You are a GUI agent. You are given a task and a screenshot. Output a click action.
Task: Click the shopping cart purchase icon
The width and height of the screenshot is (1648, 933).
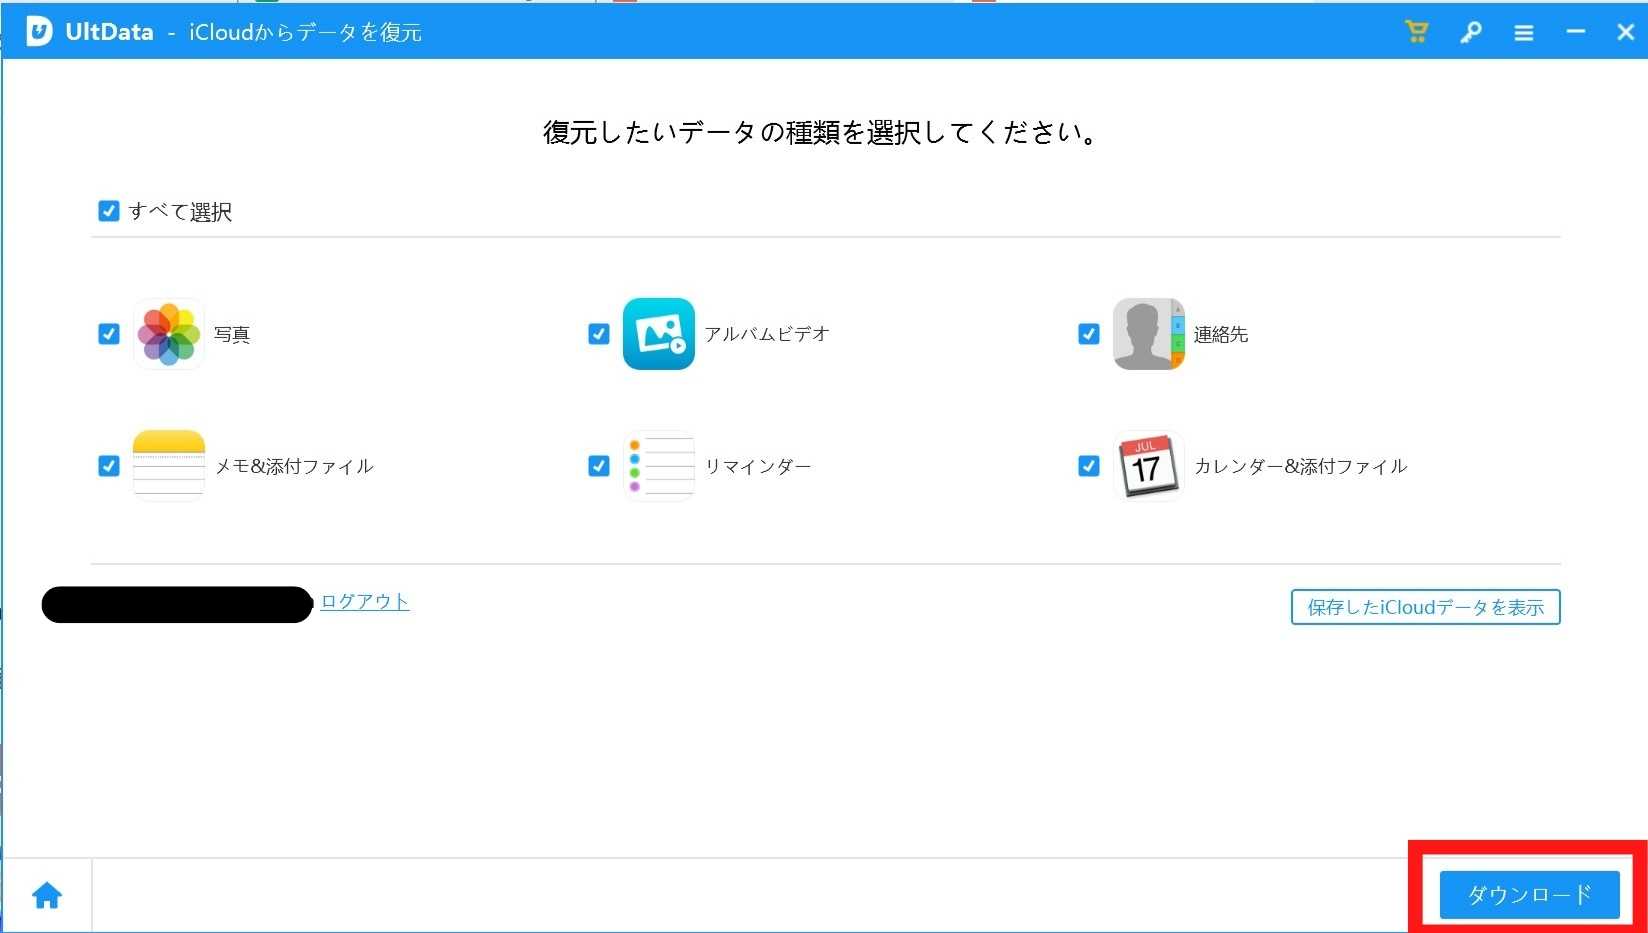tap(1416, 32)
